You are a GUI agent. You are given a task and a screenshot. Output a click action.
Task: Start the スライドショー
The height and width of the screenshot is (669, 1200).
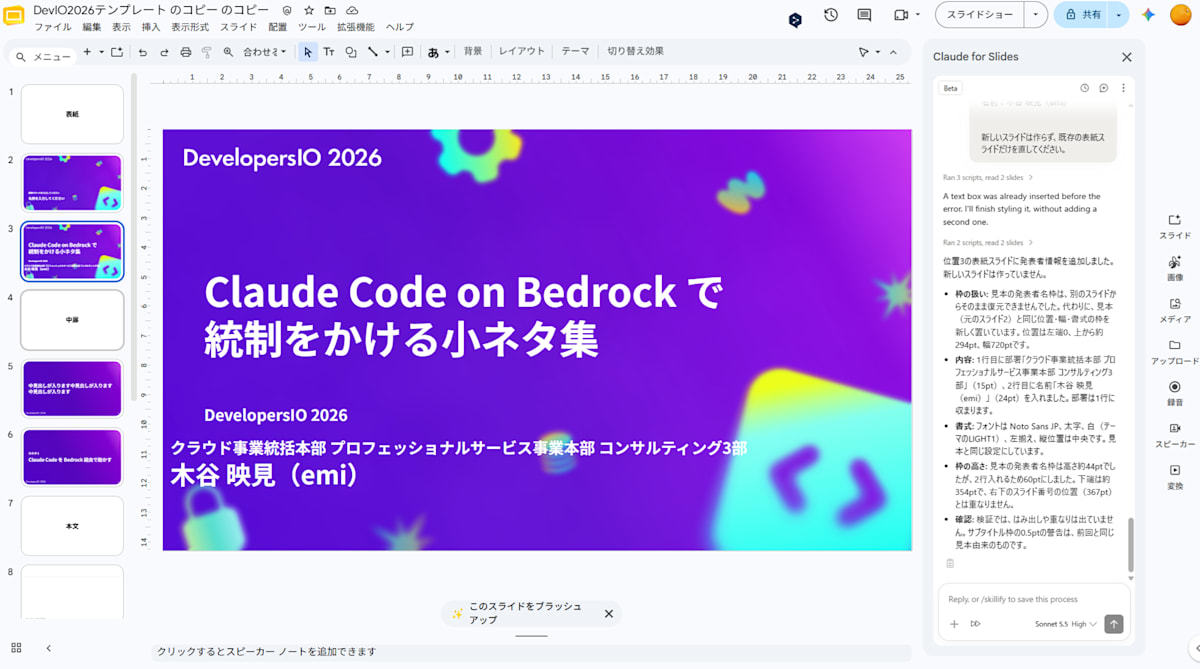point(980,15)
